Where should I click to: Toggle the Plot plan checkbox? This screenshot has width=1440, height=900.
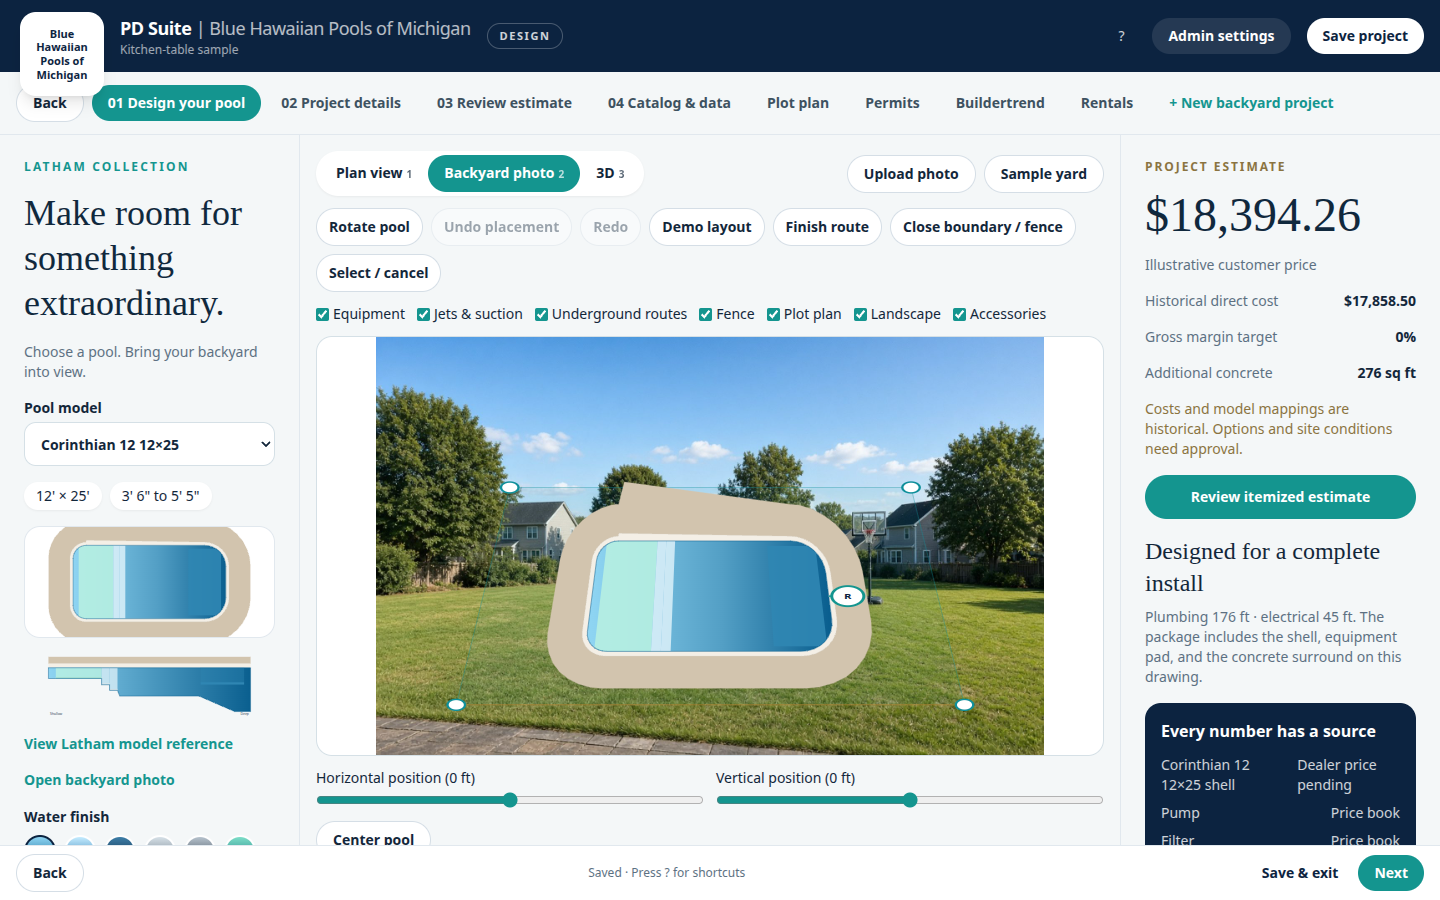(x=774, y=314)
